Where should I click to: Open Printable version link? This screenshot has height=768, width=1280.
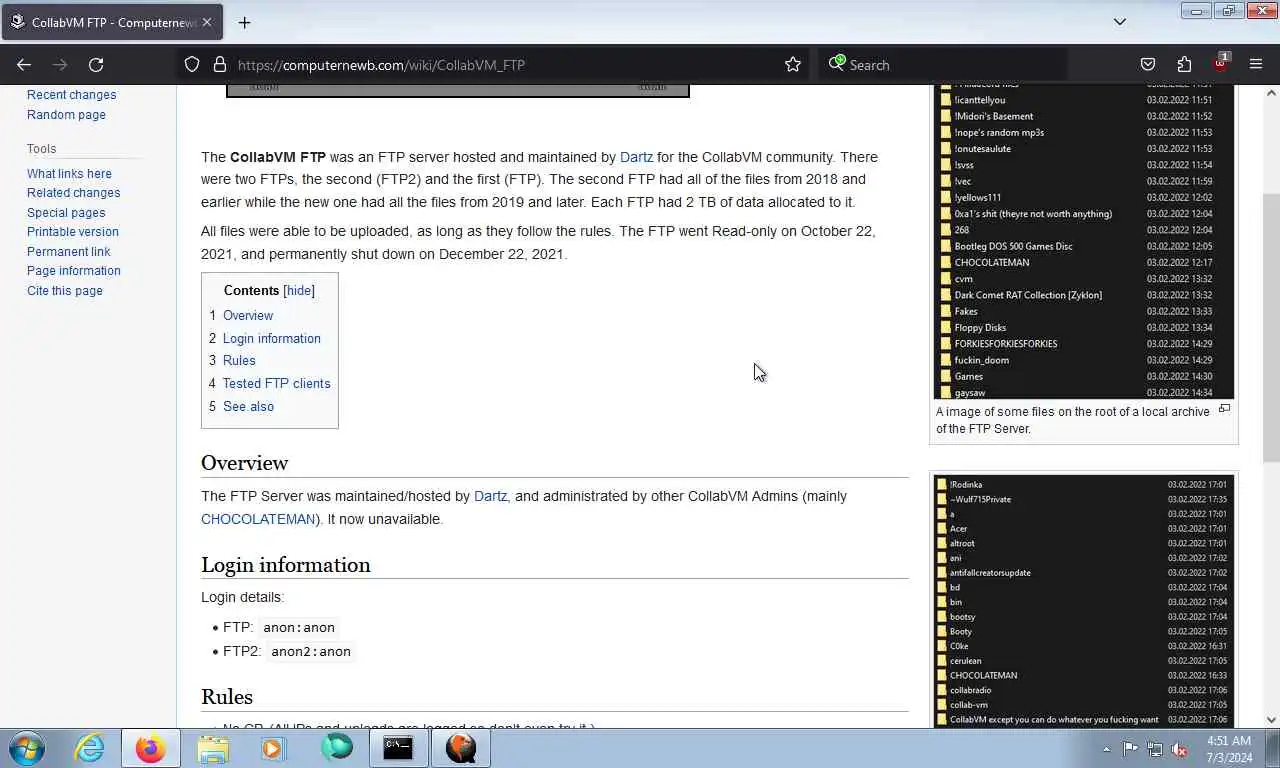(x=72, y=232)
